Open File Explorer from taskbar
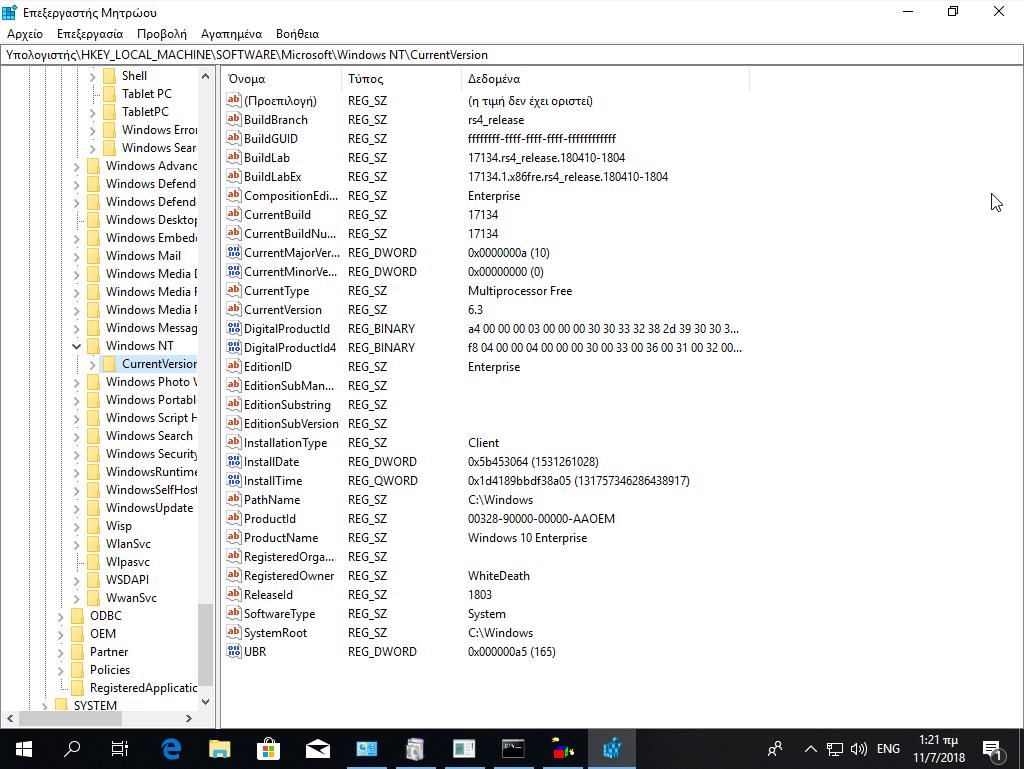The width and height of the screenshot is (1024, 769). pos(219,749)
